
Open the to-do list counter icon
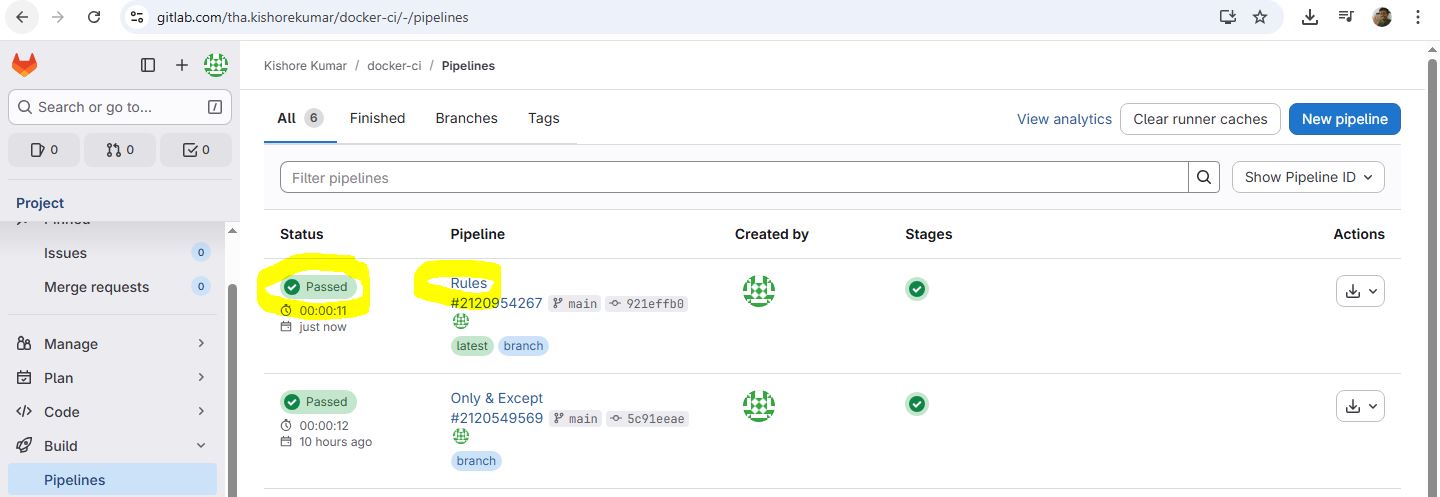(196, 150)
